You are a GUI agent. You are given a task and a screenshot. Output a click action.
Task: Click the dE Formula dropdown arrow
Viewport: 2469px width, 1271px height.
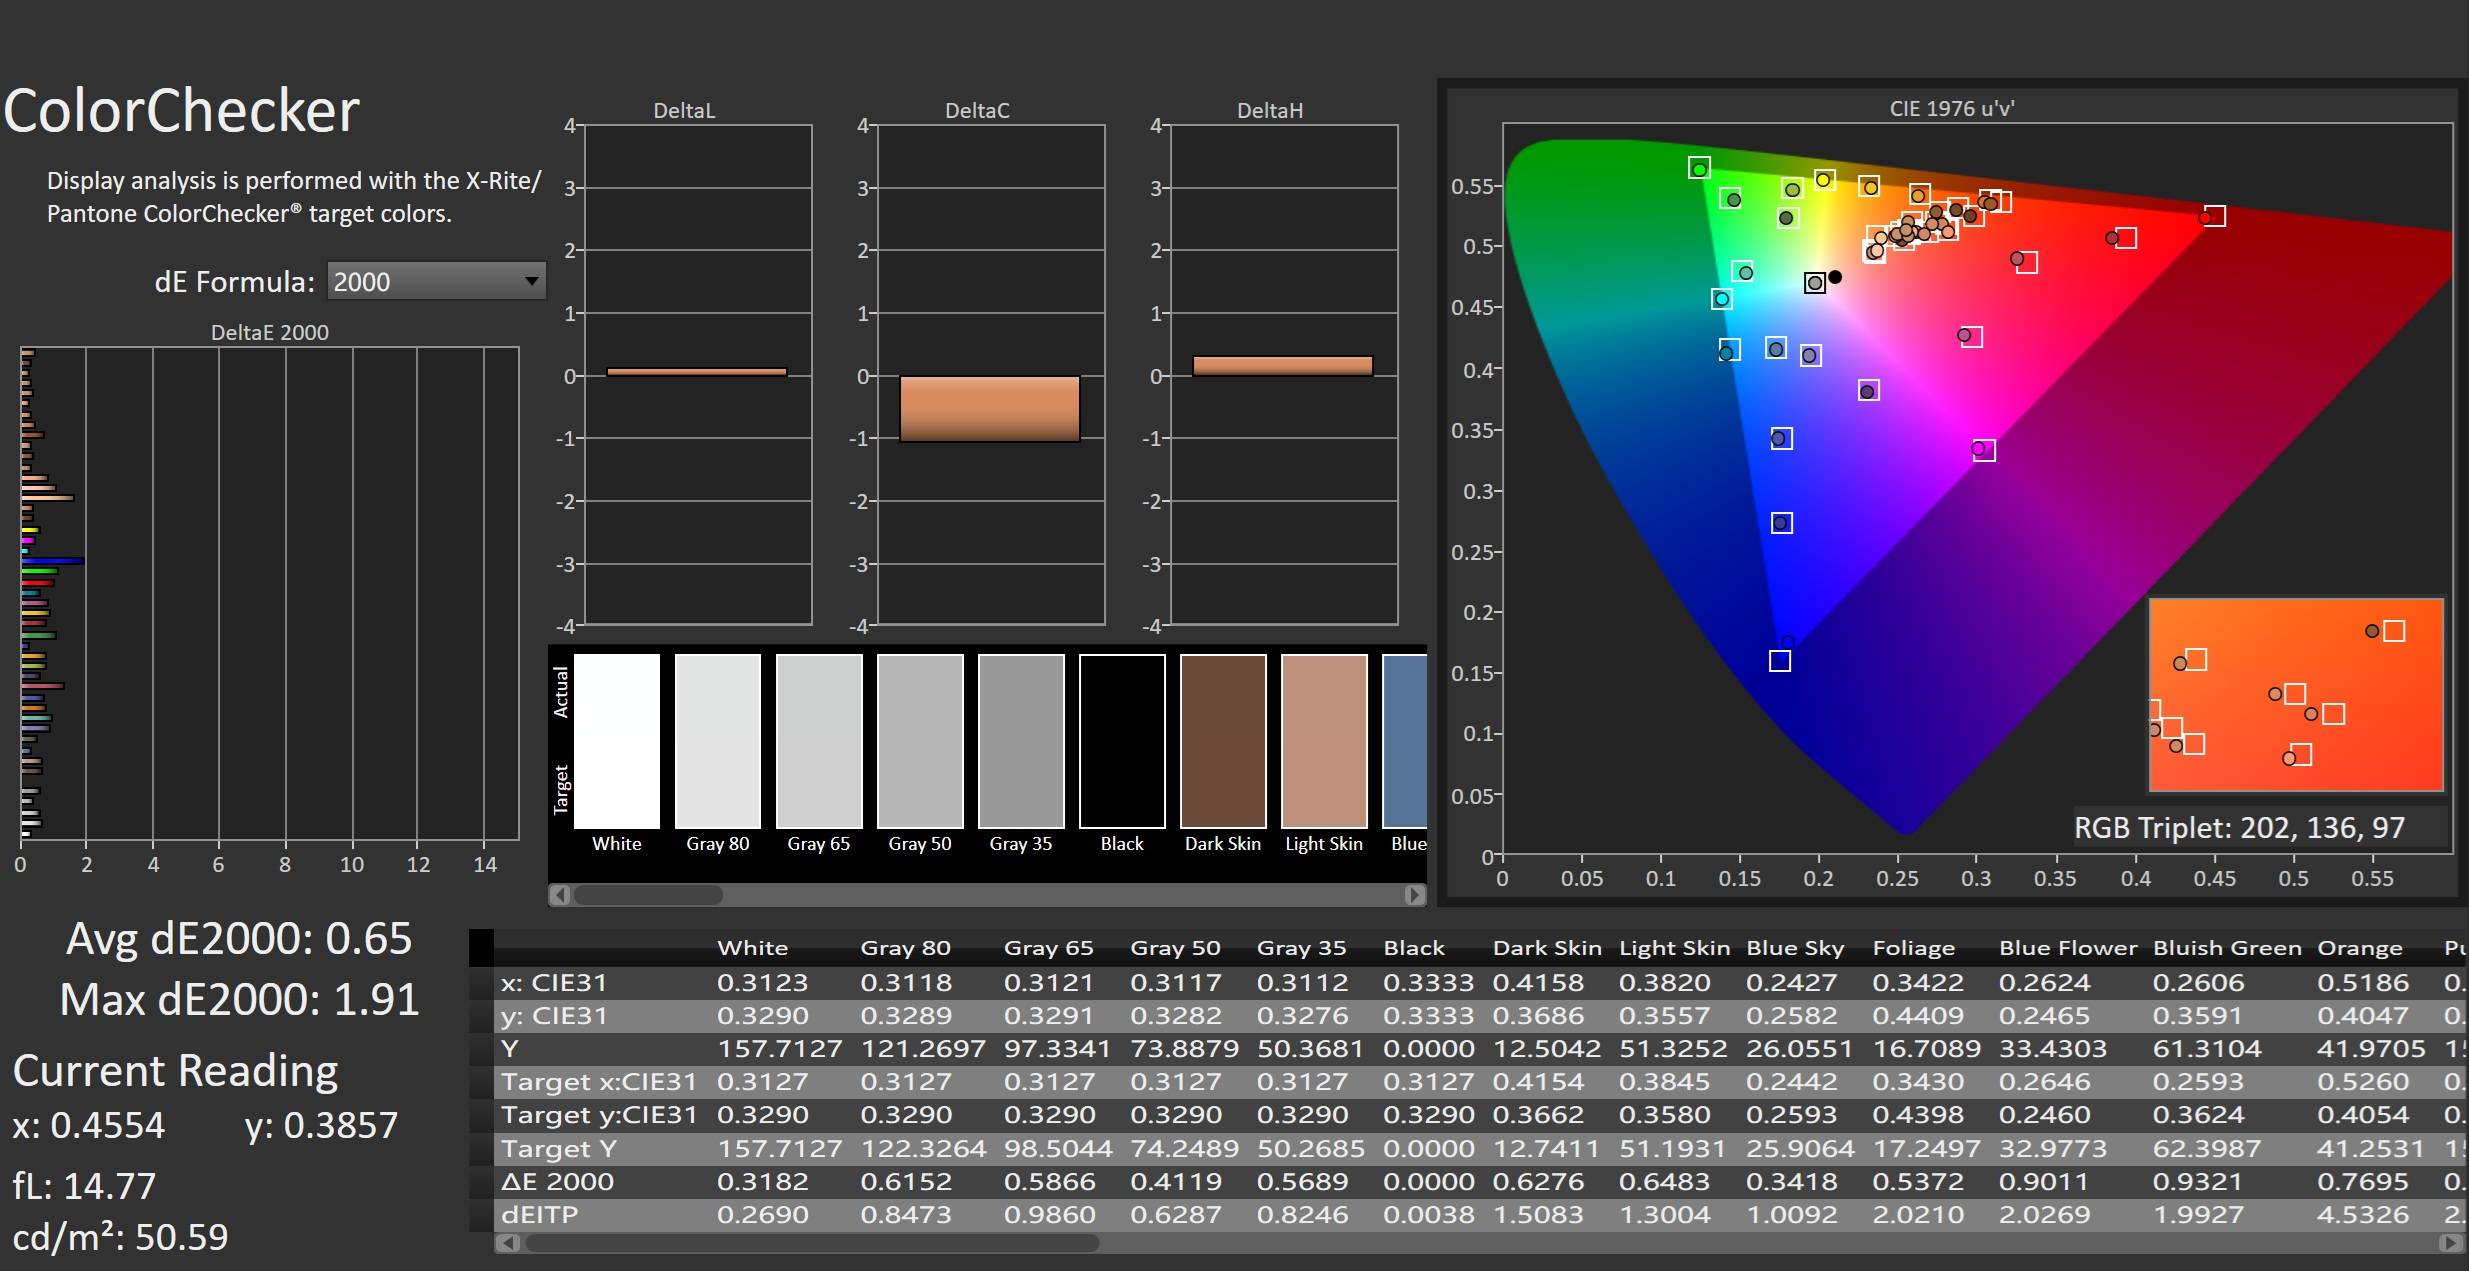point(532,282)
